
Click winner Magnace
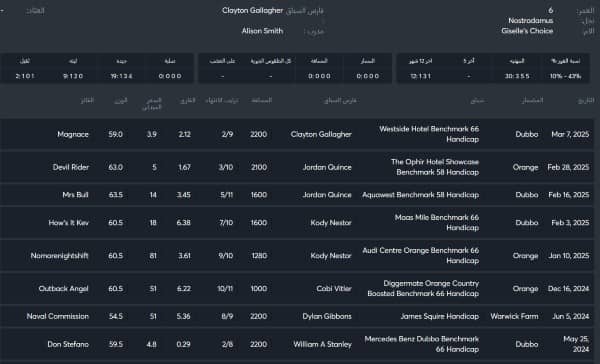(x=73, y=134)
